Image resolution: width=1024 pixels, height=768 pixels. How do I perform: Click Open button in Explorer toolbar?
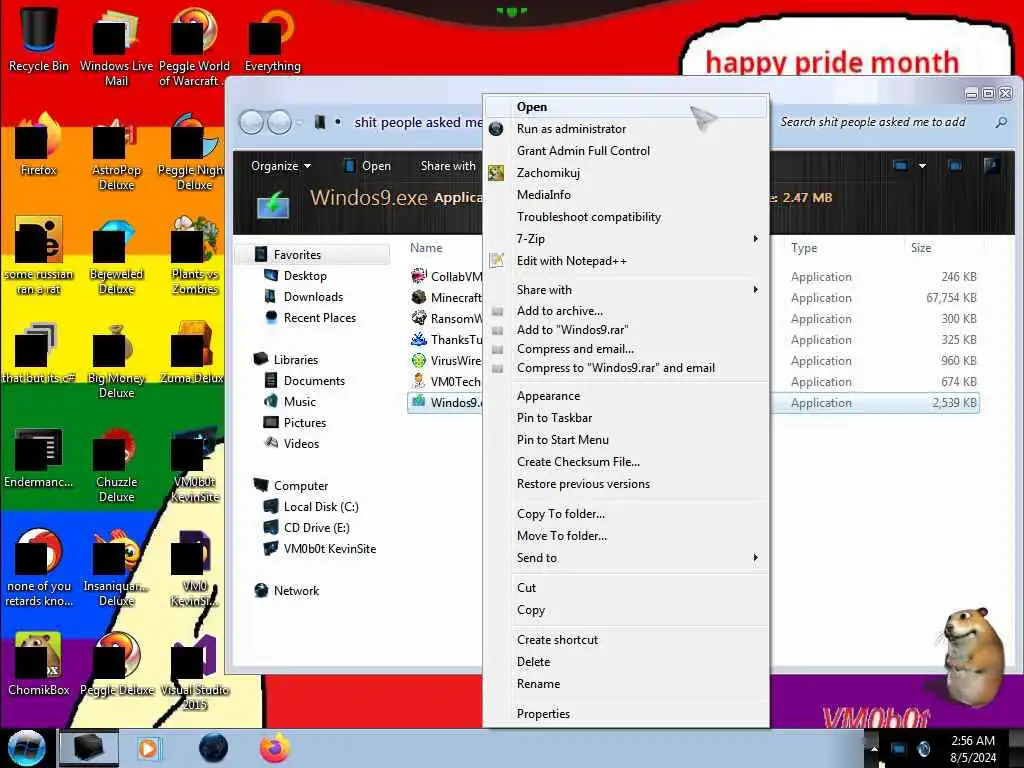(x=367, y=166)
